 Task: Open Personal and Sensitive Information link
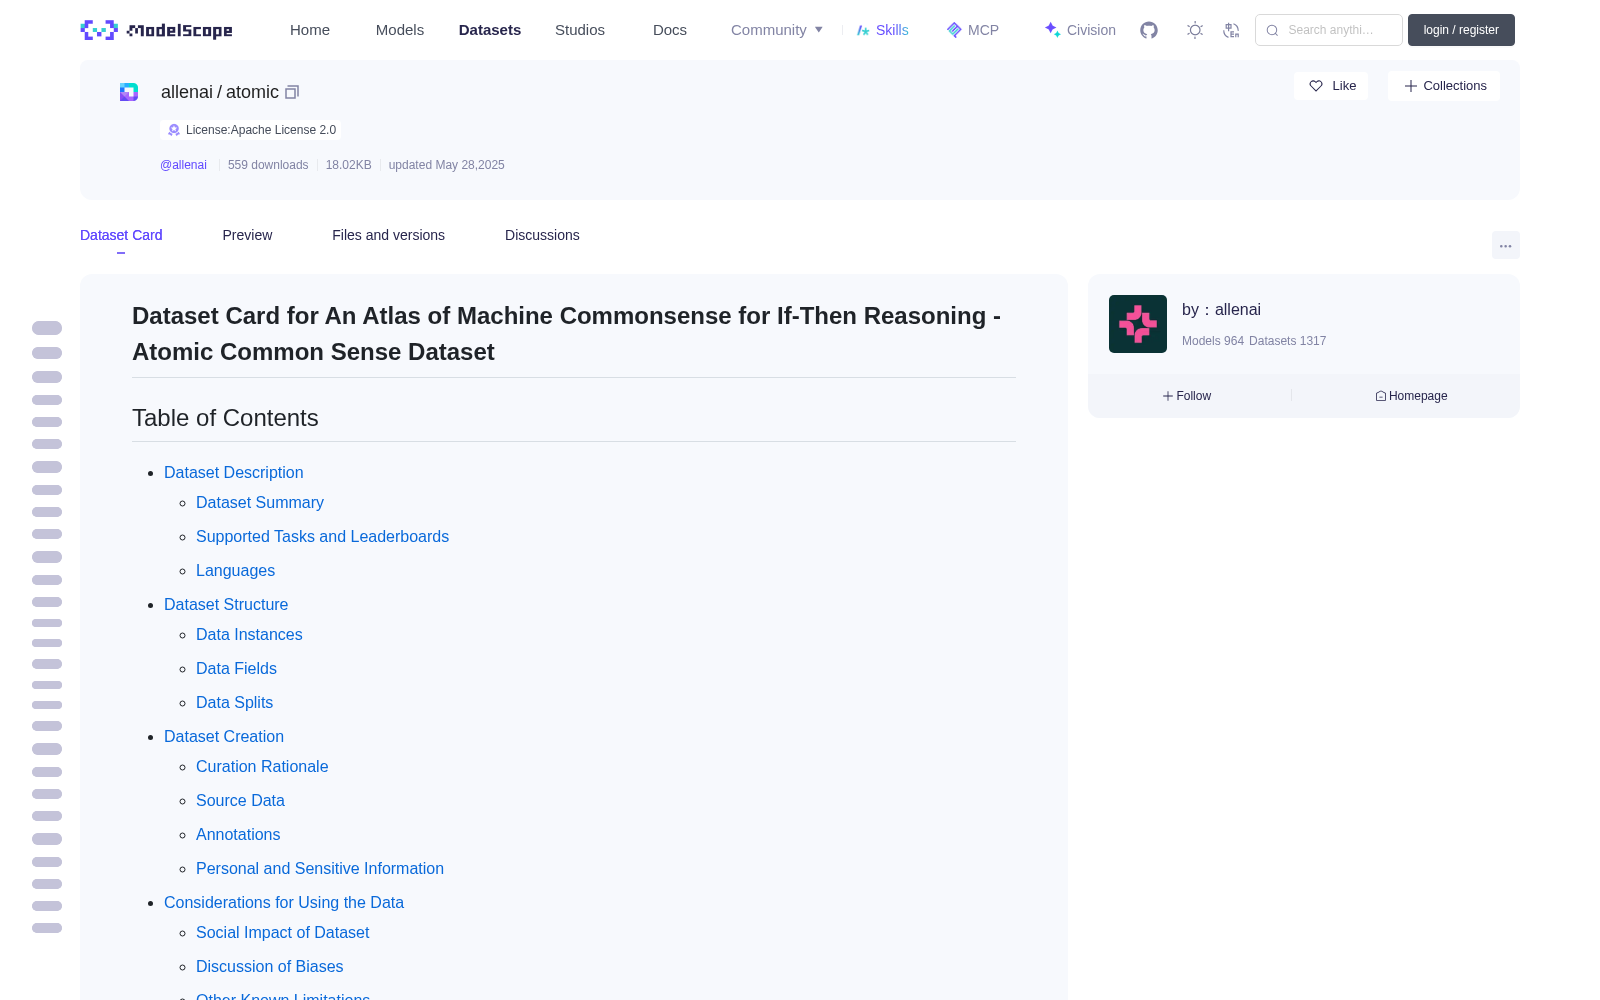[320, 868]
